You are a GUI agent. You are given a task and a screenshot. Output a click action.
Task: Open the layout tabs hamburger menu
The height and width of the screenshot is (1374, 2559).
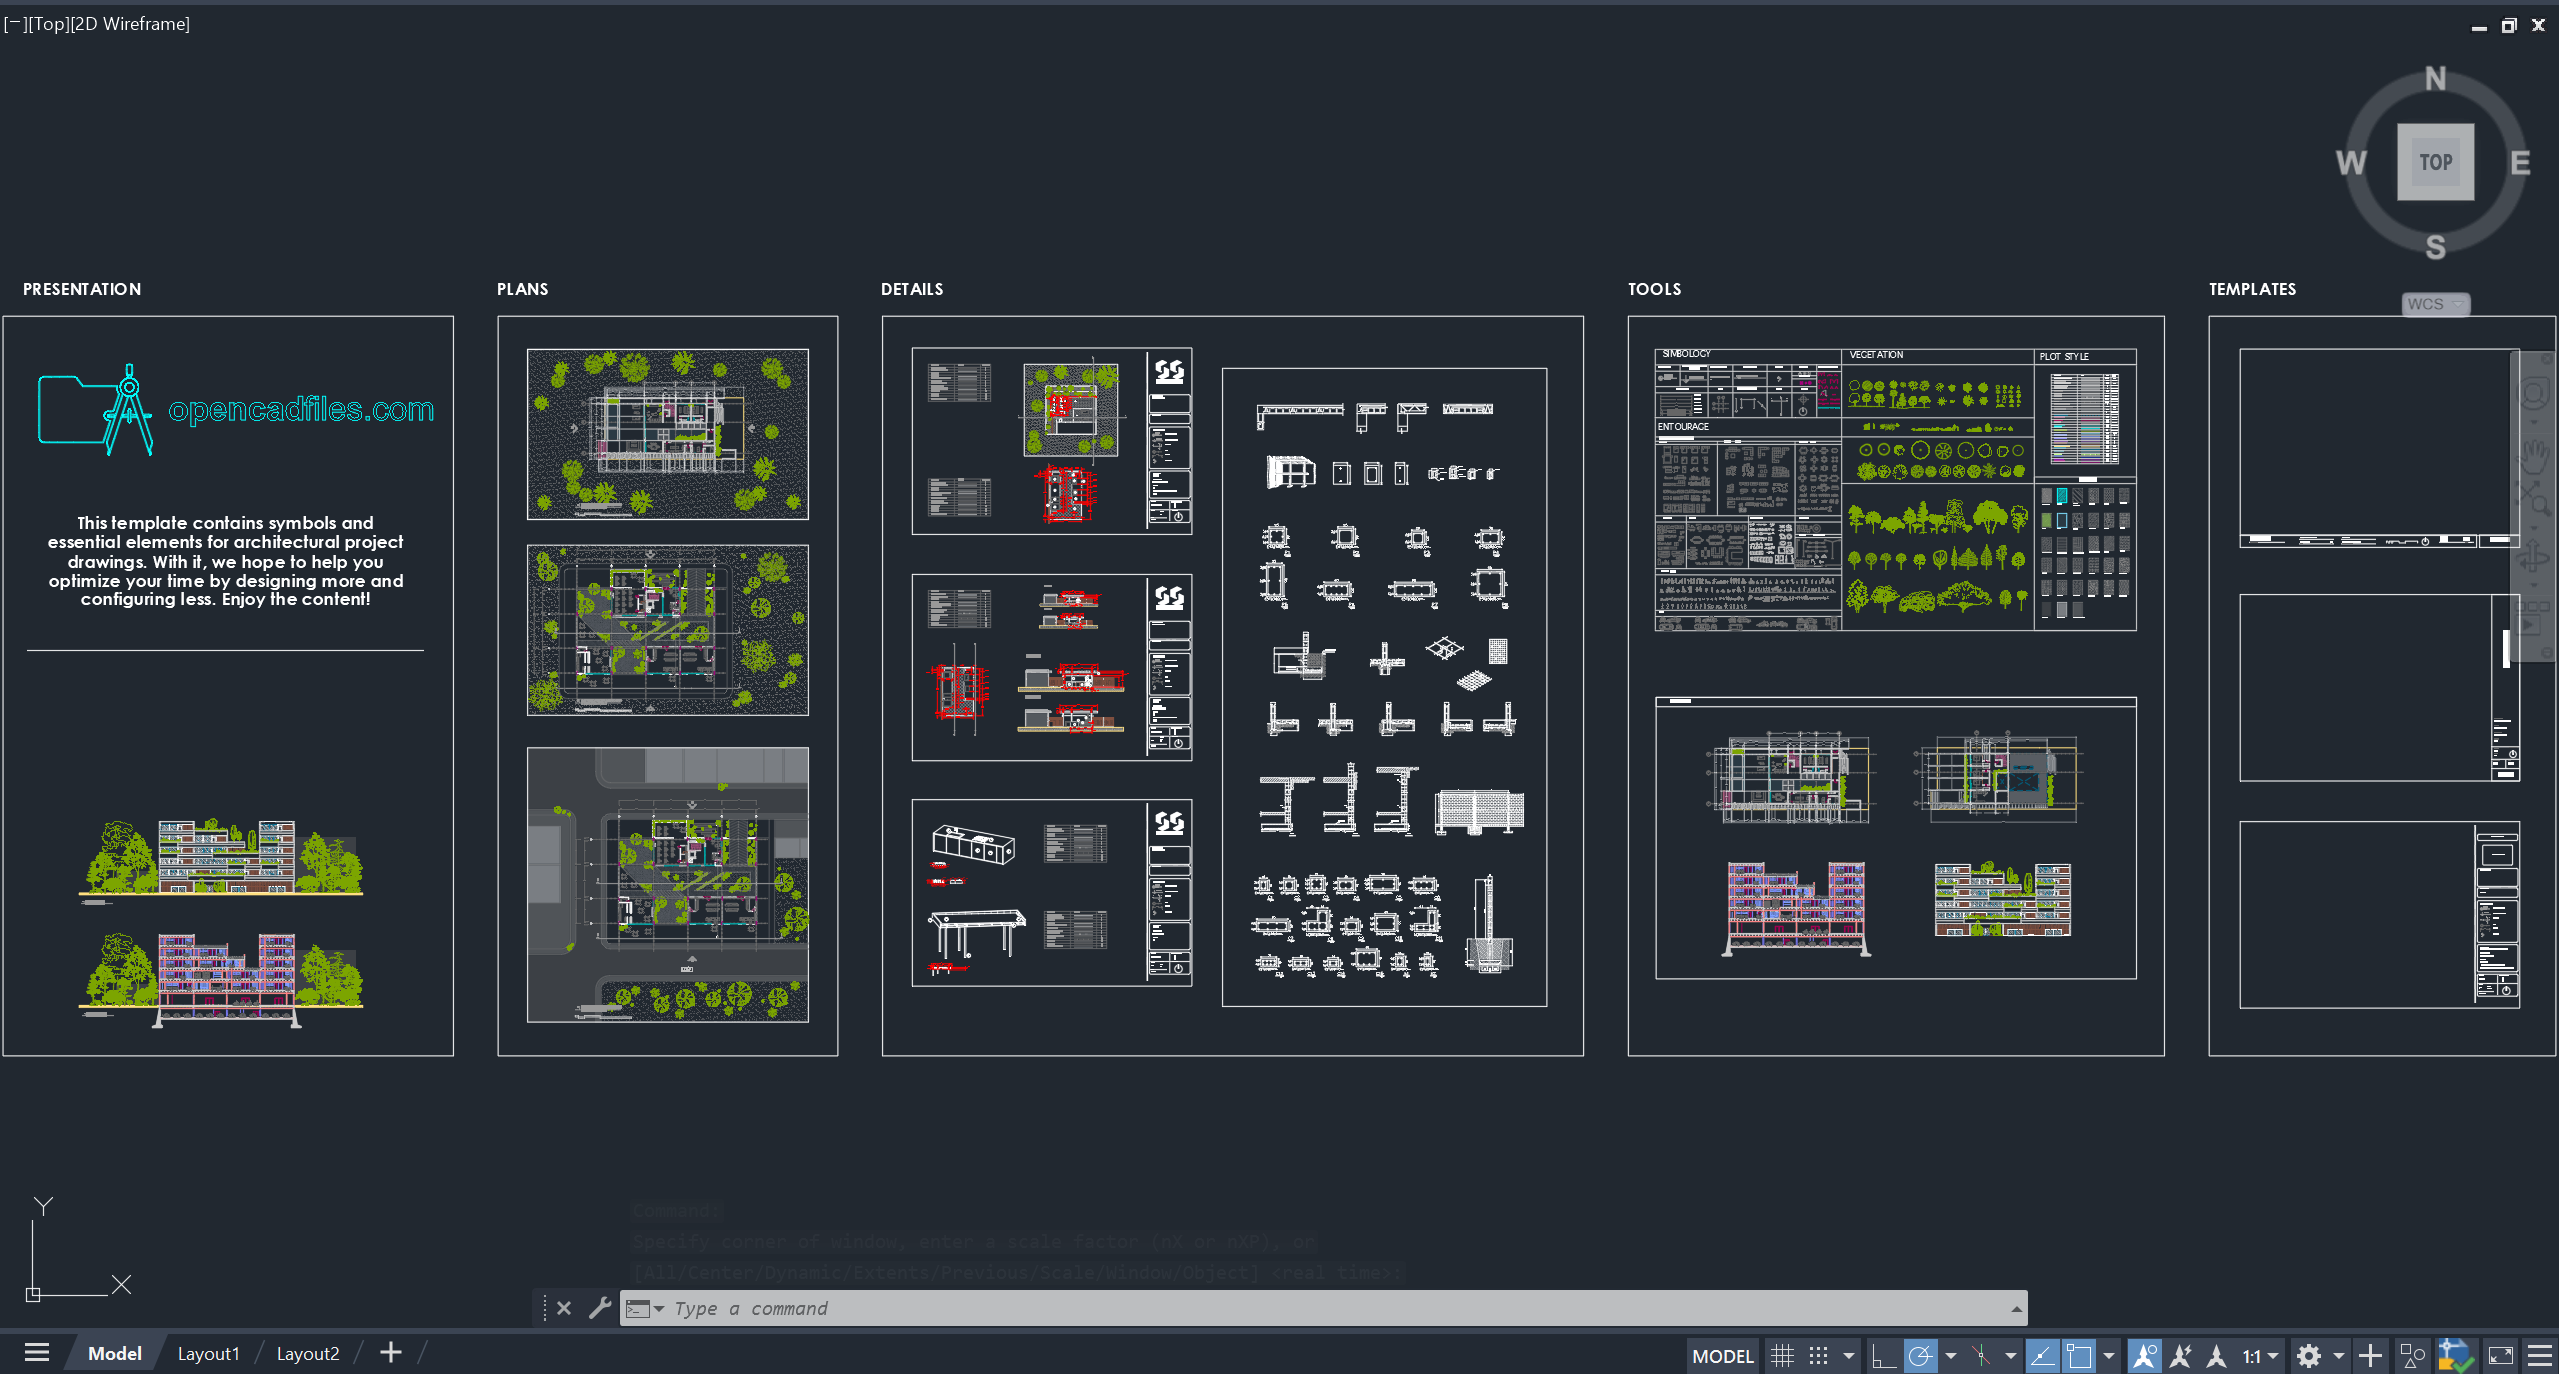[37, 1353]
